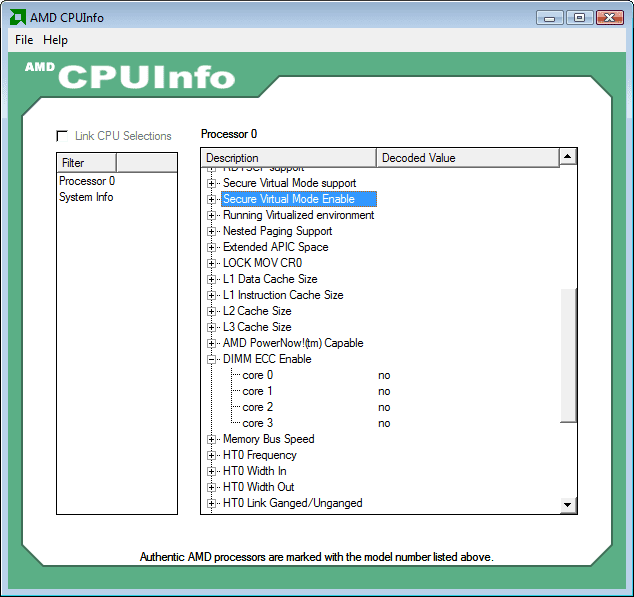Select the Memory Bus Speed row
The image size is (634, 597).
(x=268, y=439)
